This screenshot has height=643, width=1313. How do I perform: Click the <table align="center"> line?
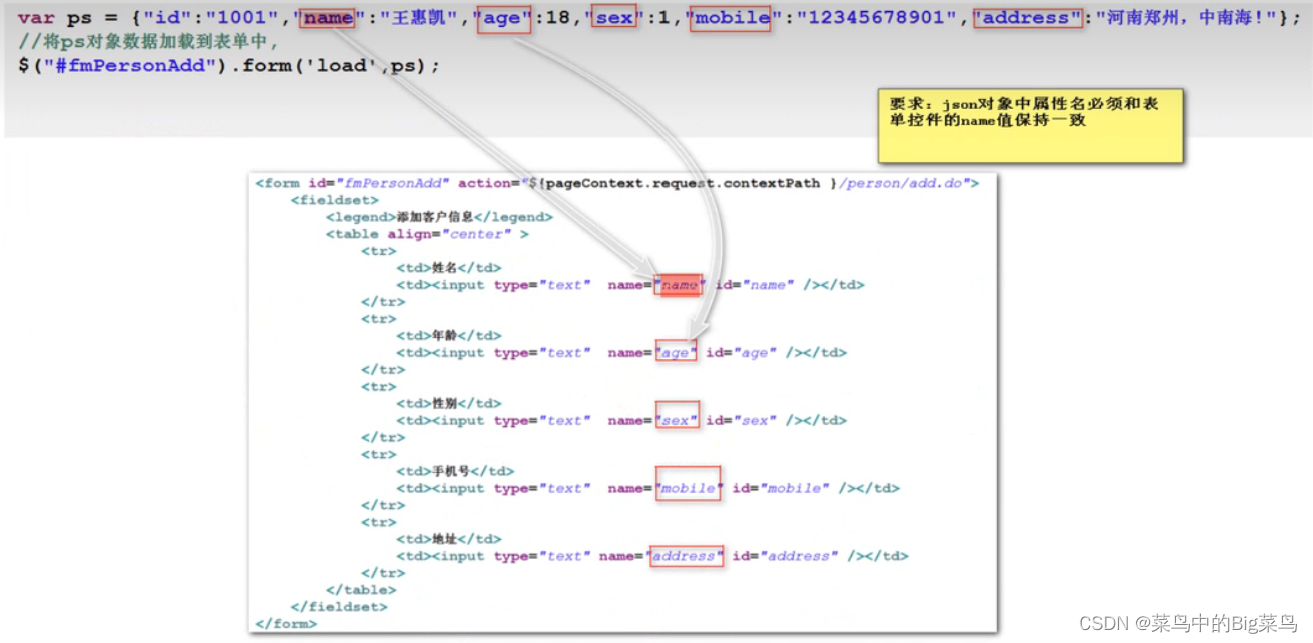(x=427, y=234)
